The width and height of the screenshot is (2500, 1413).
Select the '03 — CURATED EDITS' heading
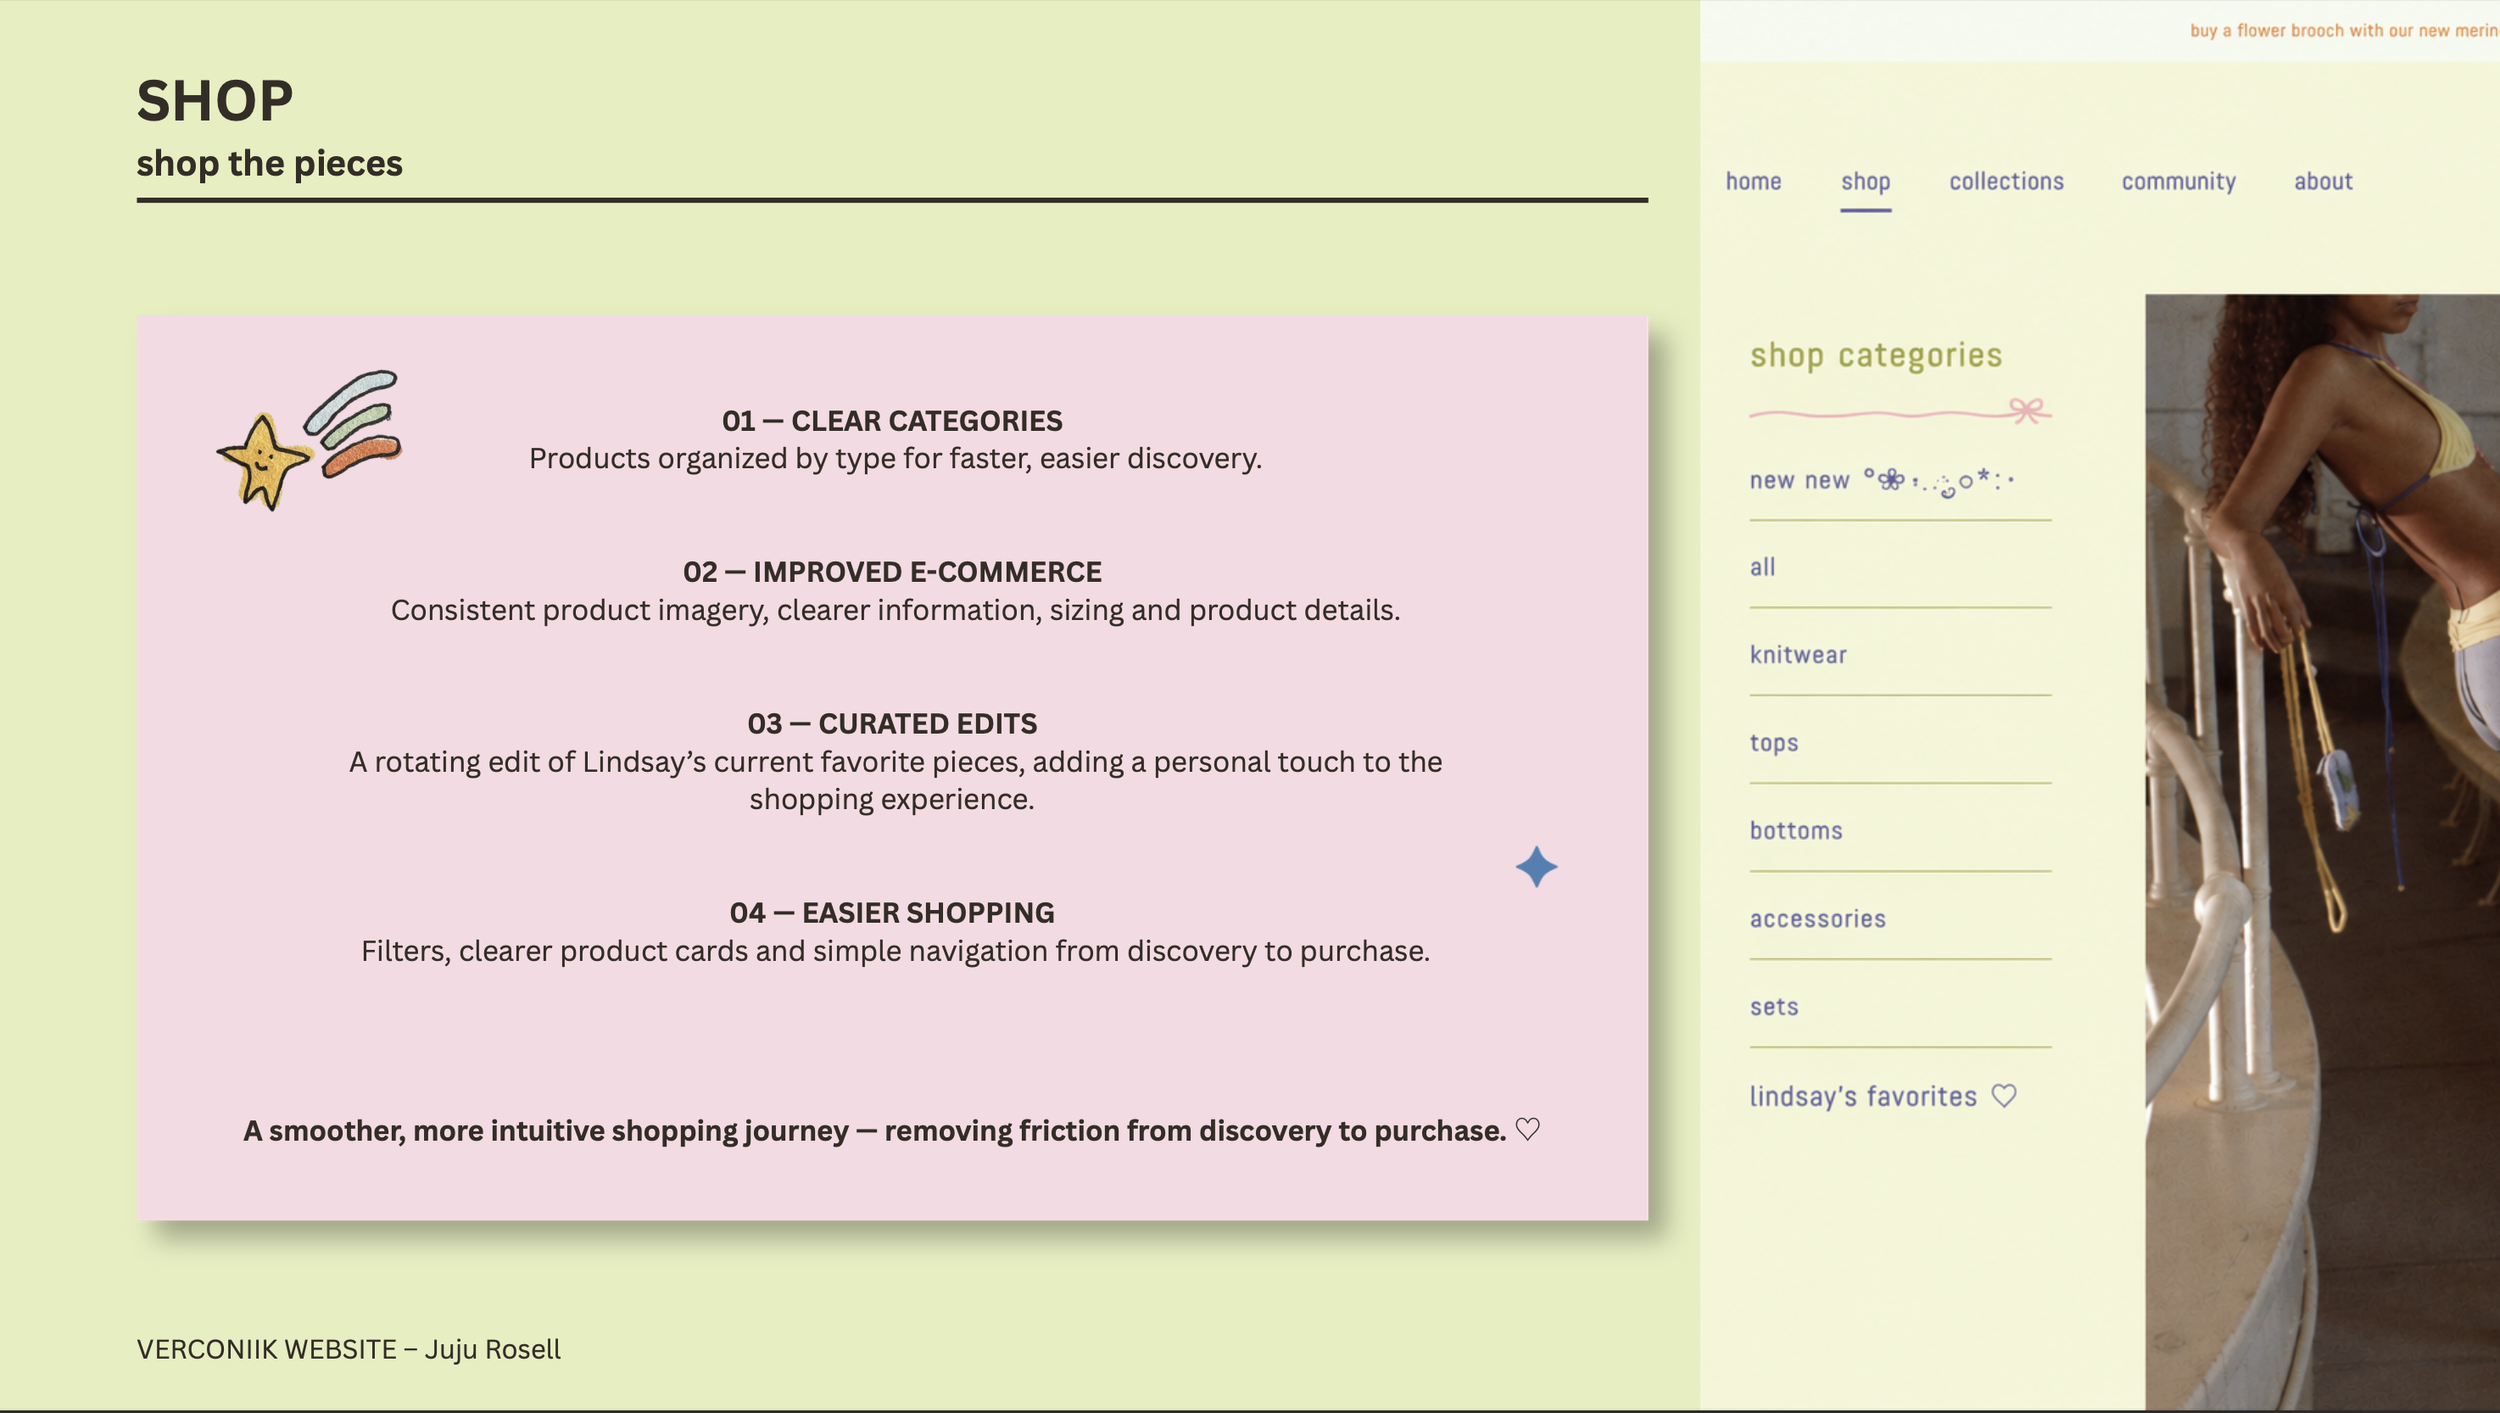point(892,724)
